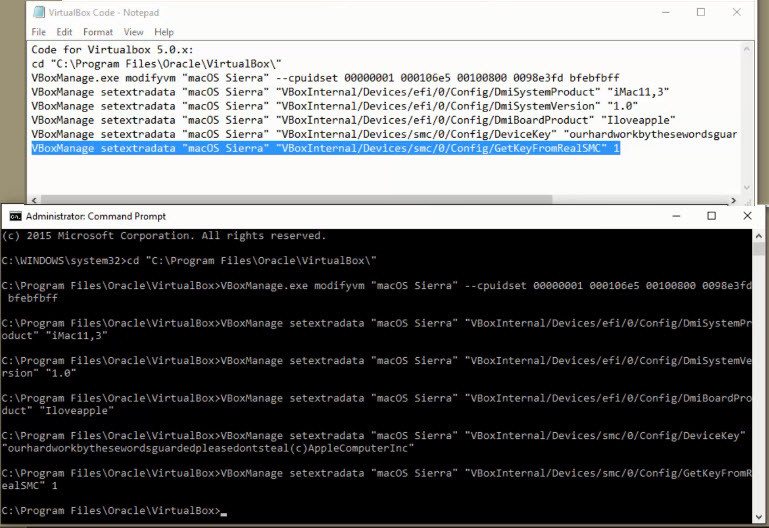Viewport: 769px width, 528px height.
Task: Click the DmiBoardProduct "Iloveapple" line in Notepad
Action: point(354,120)
